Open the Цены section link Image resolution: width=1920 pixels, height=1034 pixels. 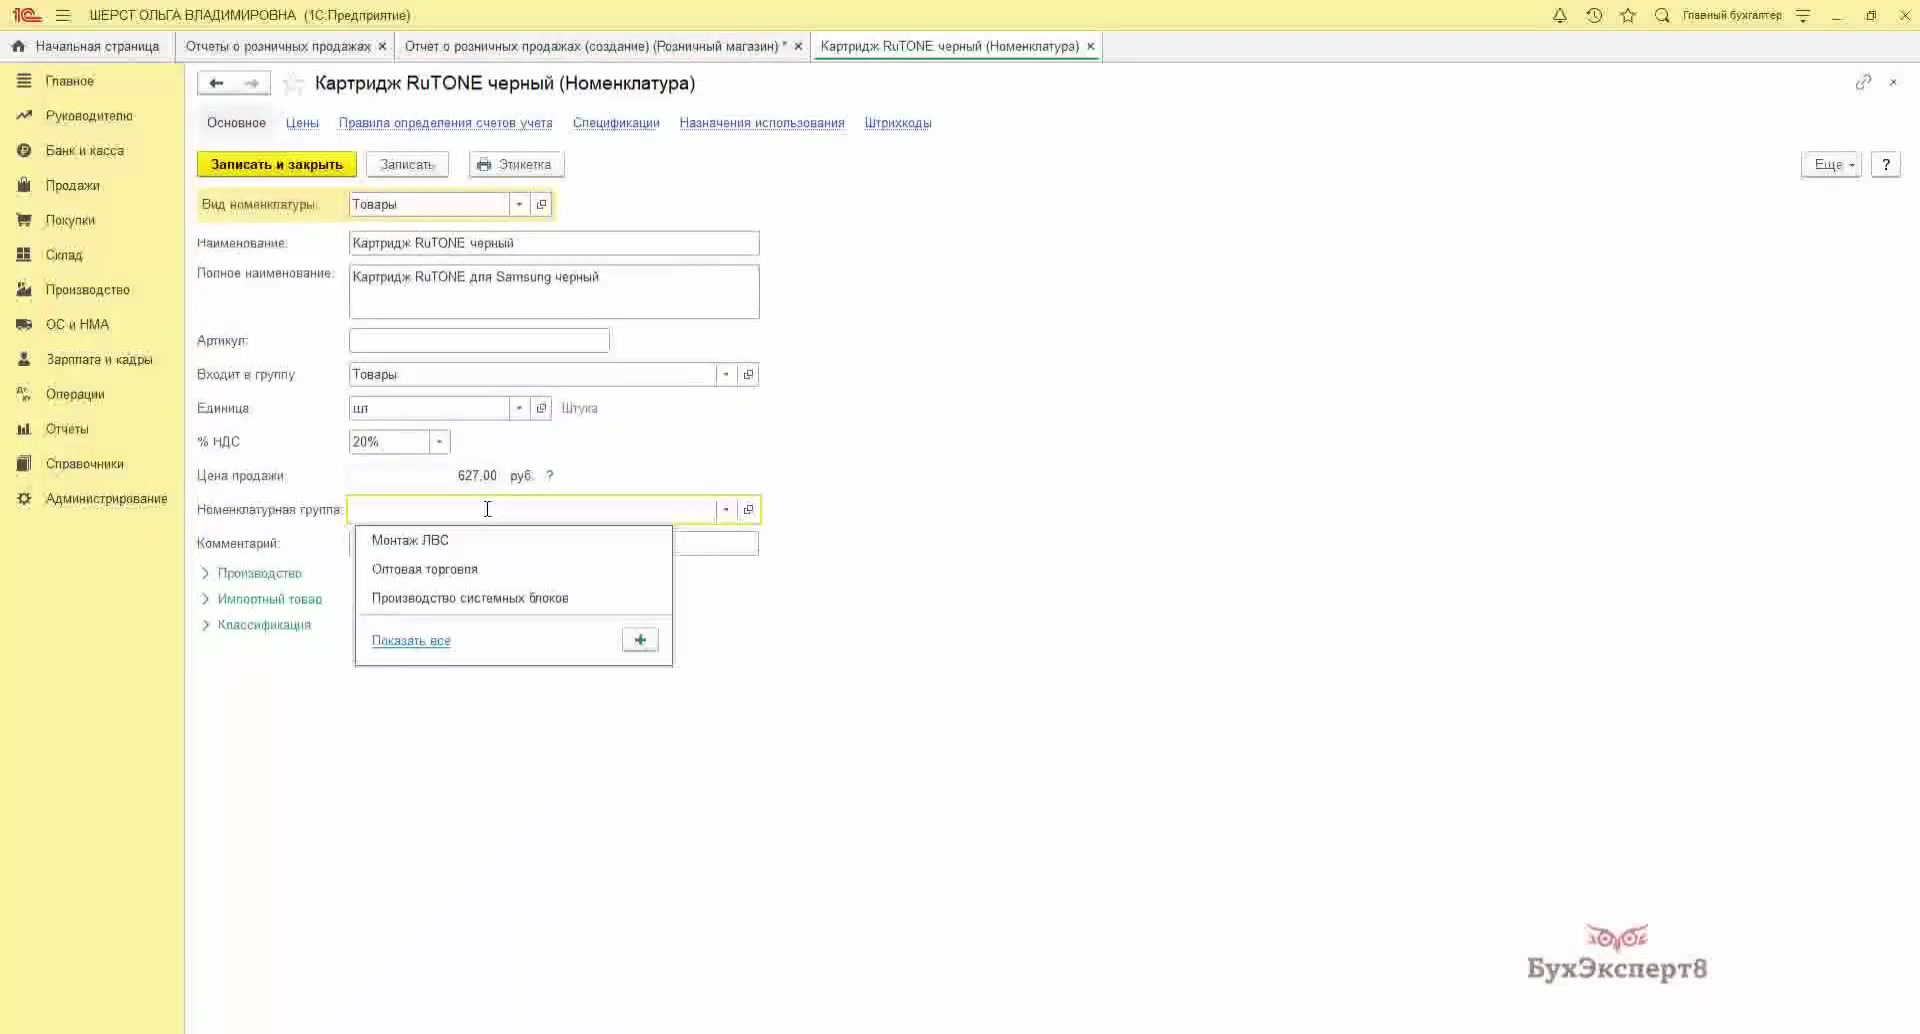point(302,123)
